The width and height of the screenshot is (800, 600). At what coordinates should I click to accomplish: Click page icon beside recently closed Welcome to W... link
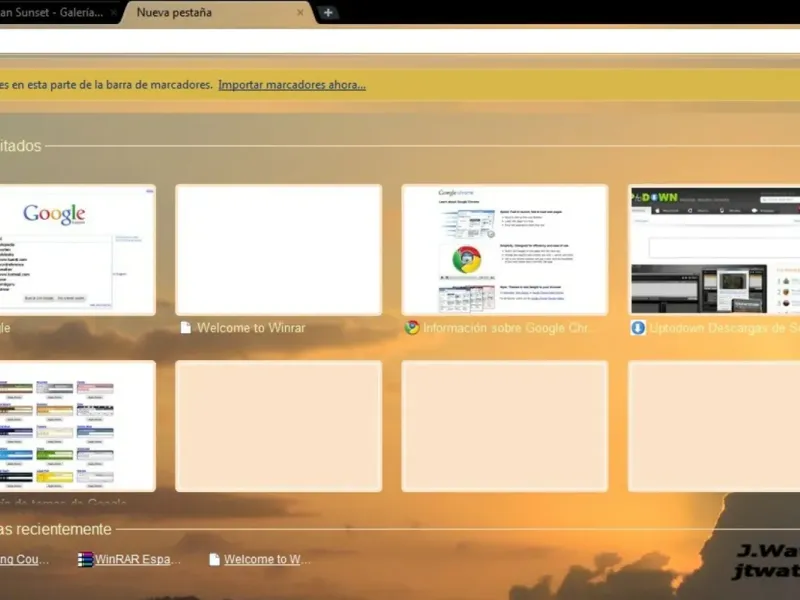214,560
